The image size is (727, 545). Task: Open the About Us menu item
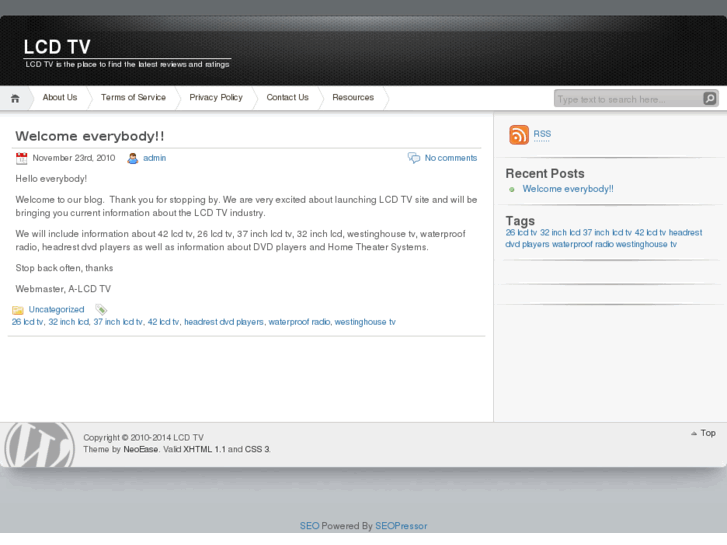(x=60, y=97)
